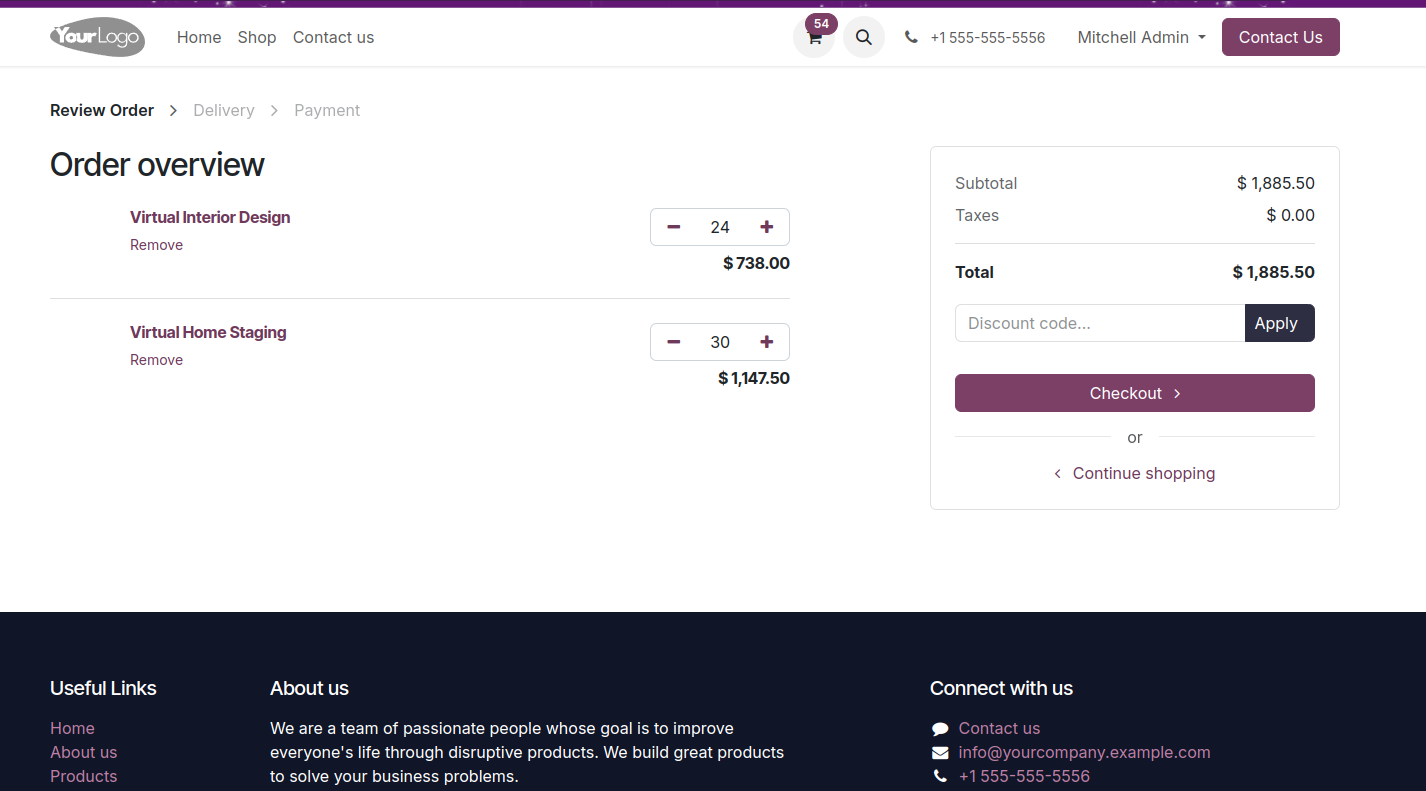This screenshot has width=1426, height=791.
Task: Click the YourLogo site logo
Action: (x=97, y=38)
